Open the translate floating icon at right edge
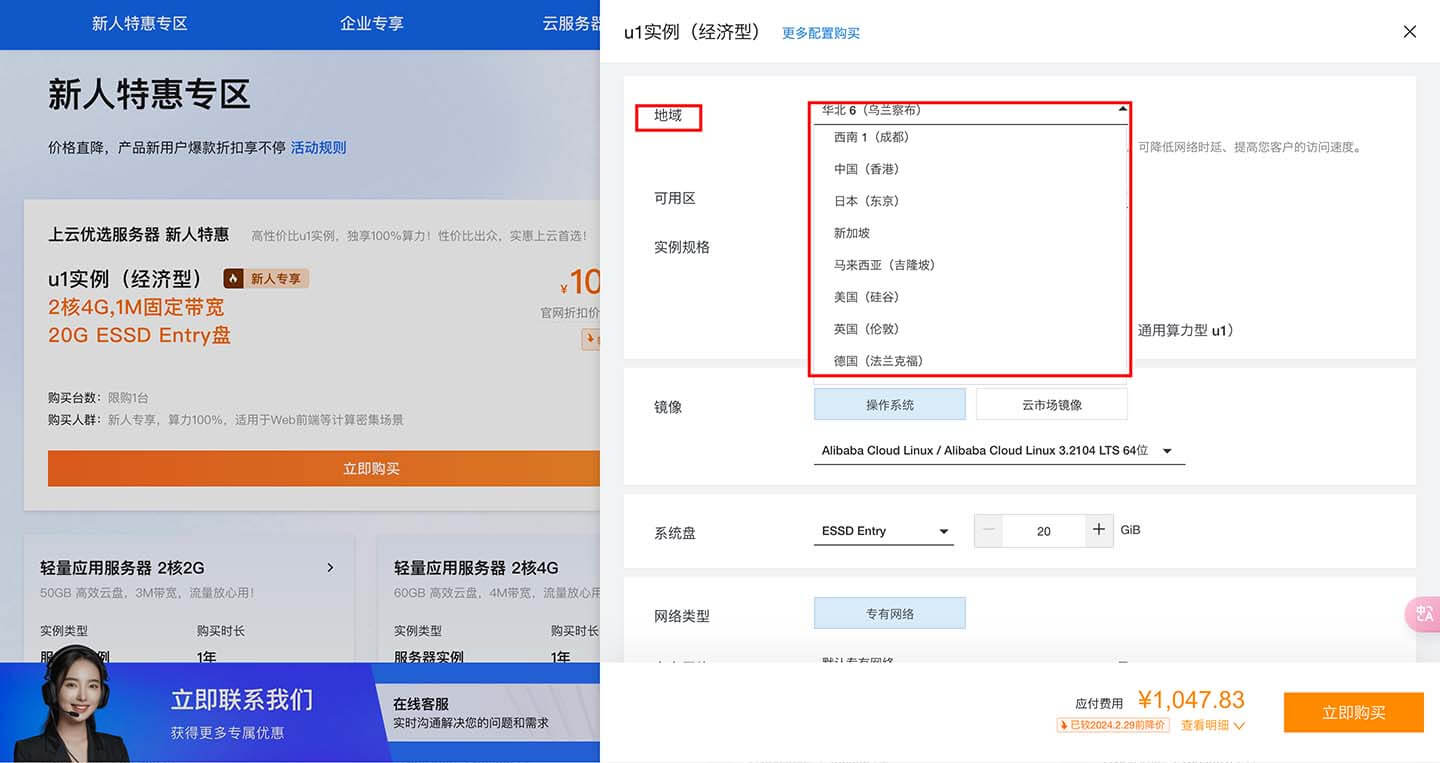 pyautogui.click(x=1424, y=614)
